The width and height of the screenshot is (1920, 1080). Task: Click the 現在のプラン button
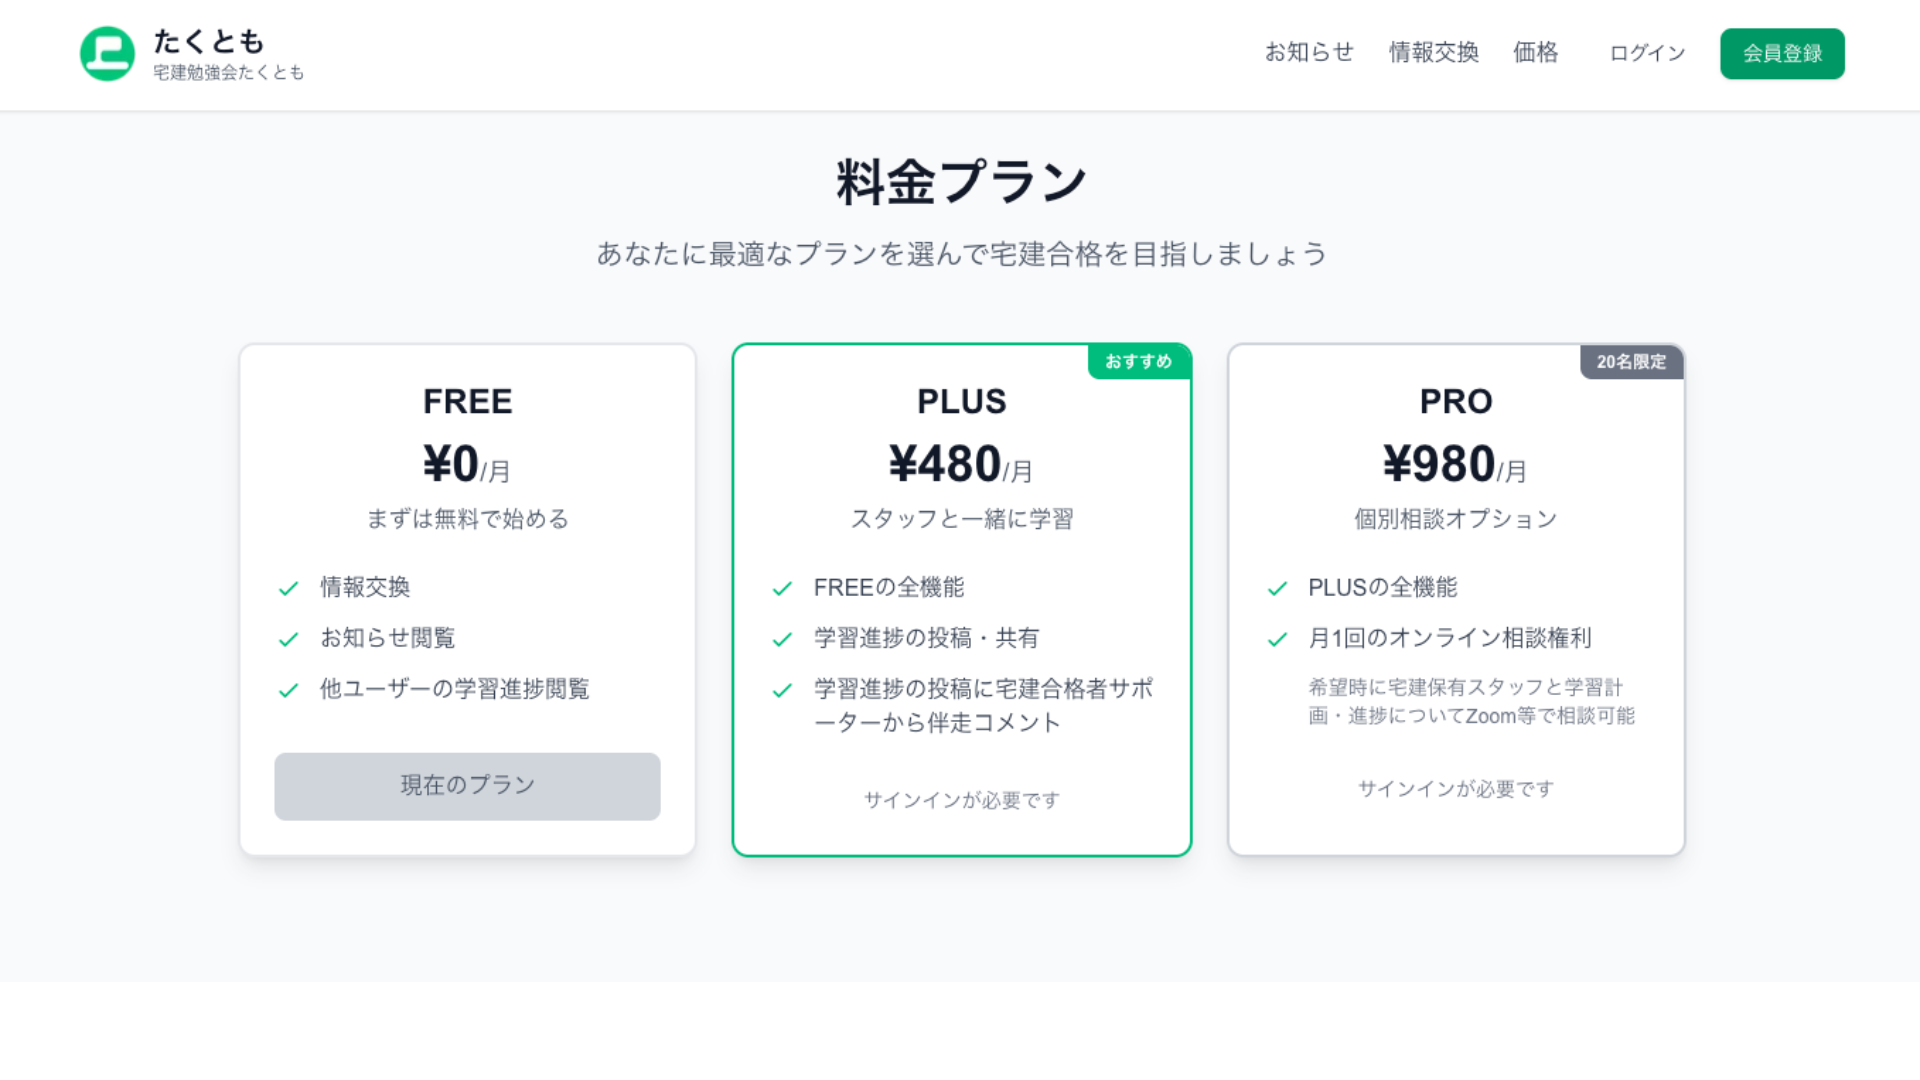[467, 786]
